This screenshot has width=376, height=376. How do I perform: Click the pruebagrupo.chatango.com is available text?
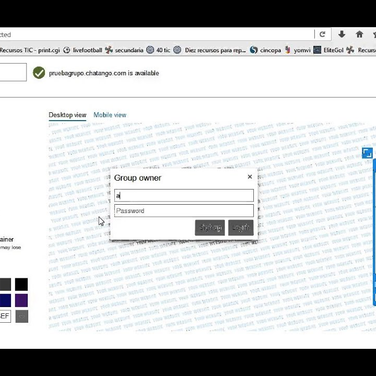click(x=104, y=73)
